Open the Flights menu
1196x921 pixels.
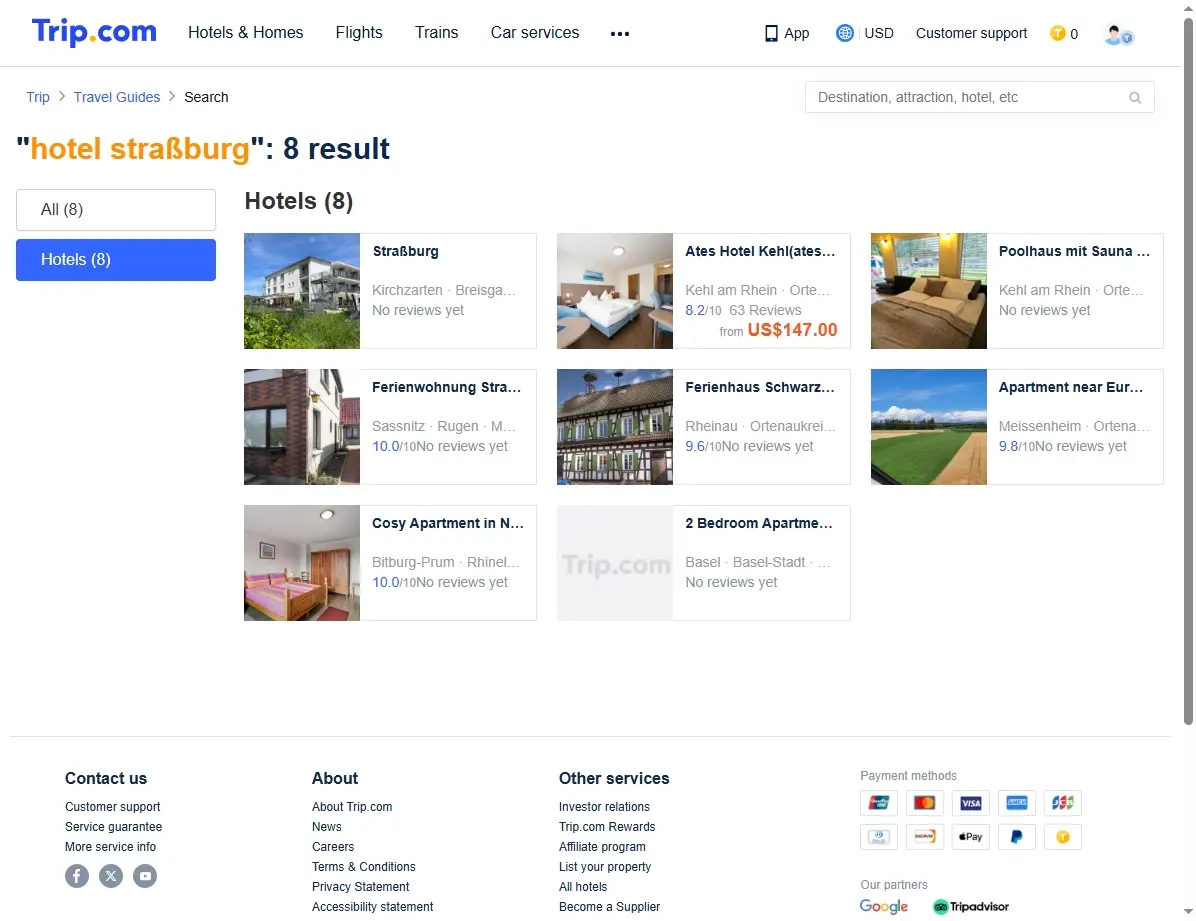[359, 33]
